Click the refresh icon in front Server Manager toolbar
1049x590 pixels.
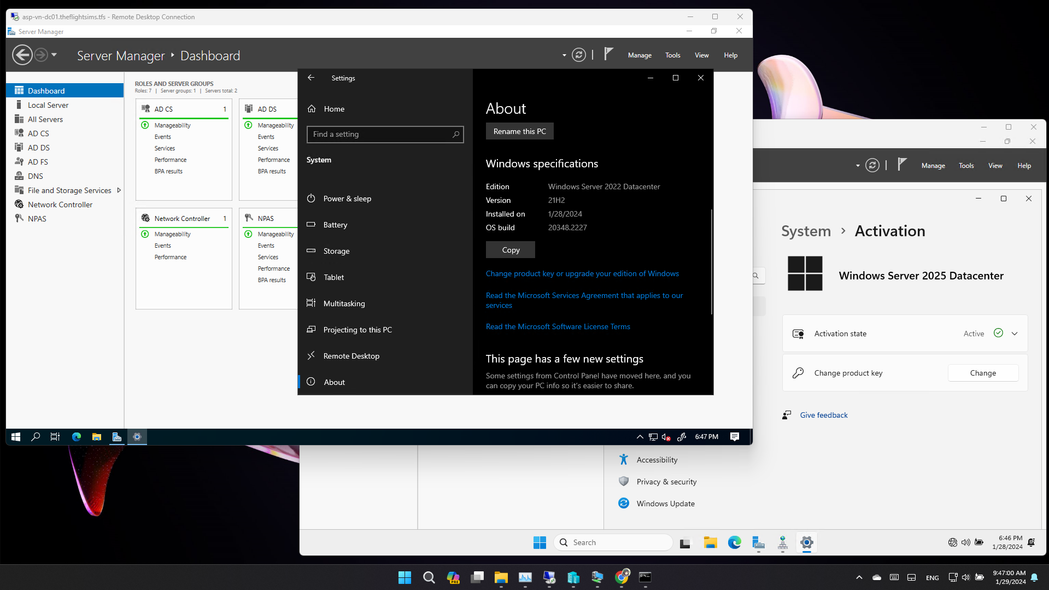point(579,55)
